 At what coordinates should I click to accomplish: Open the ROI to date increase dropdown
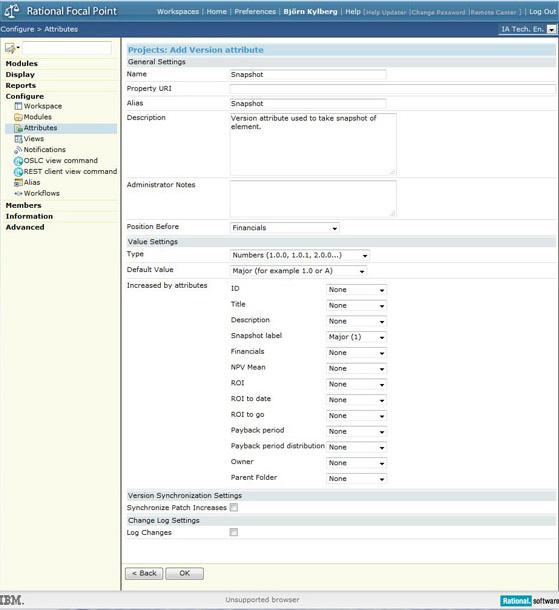click(356, 400)
